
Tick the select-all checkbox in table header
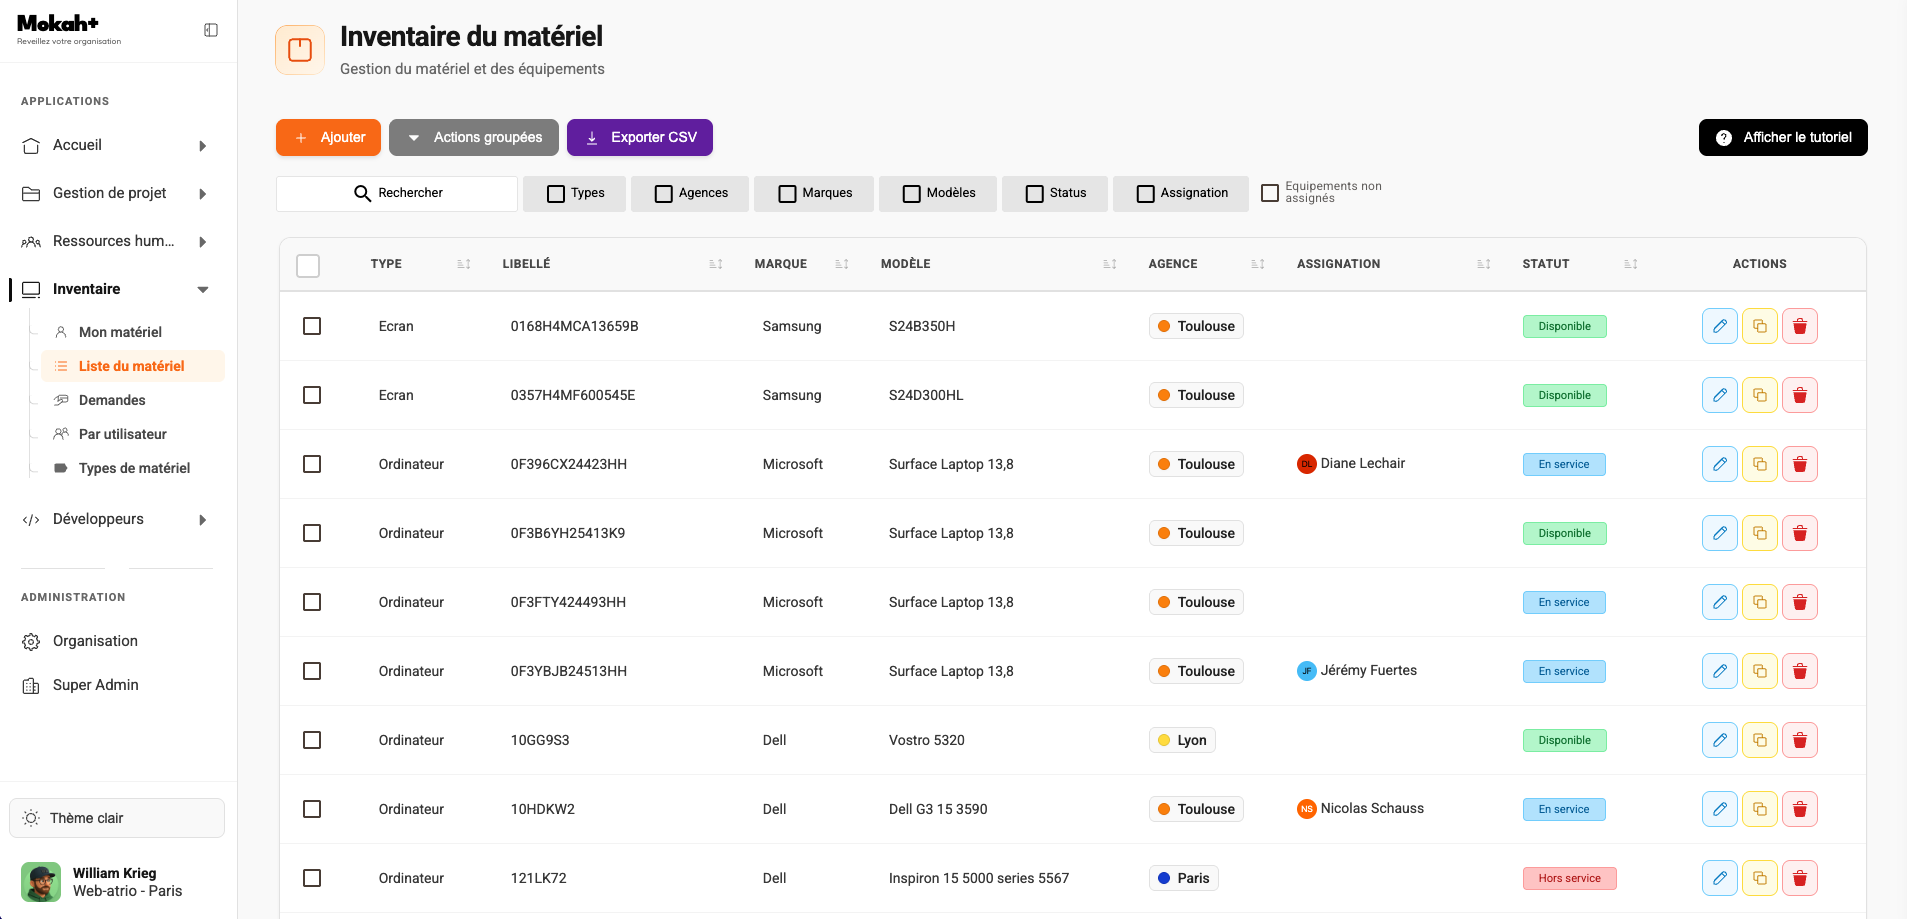point(308,265)
